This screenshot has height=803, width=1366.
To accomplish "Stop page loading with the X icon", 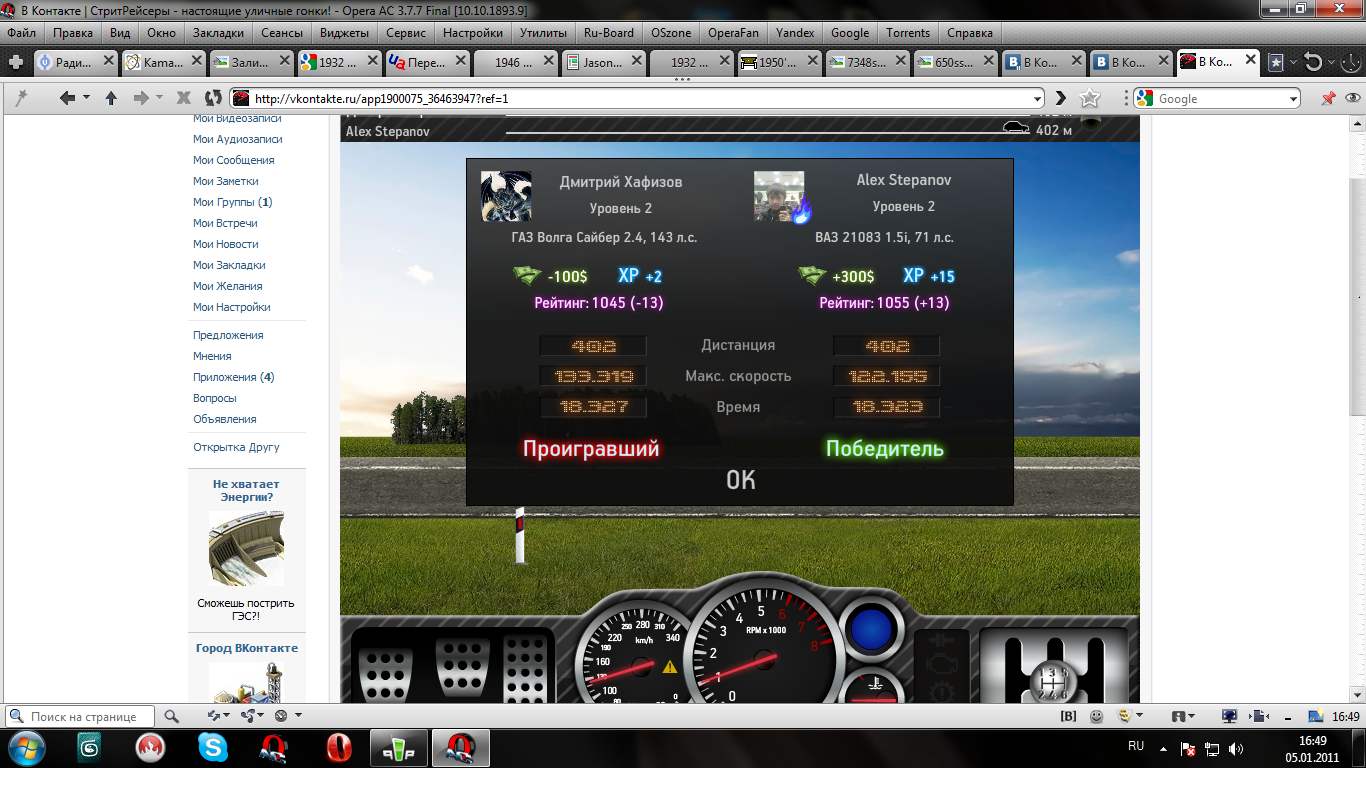I will coord(184,98).
